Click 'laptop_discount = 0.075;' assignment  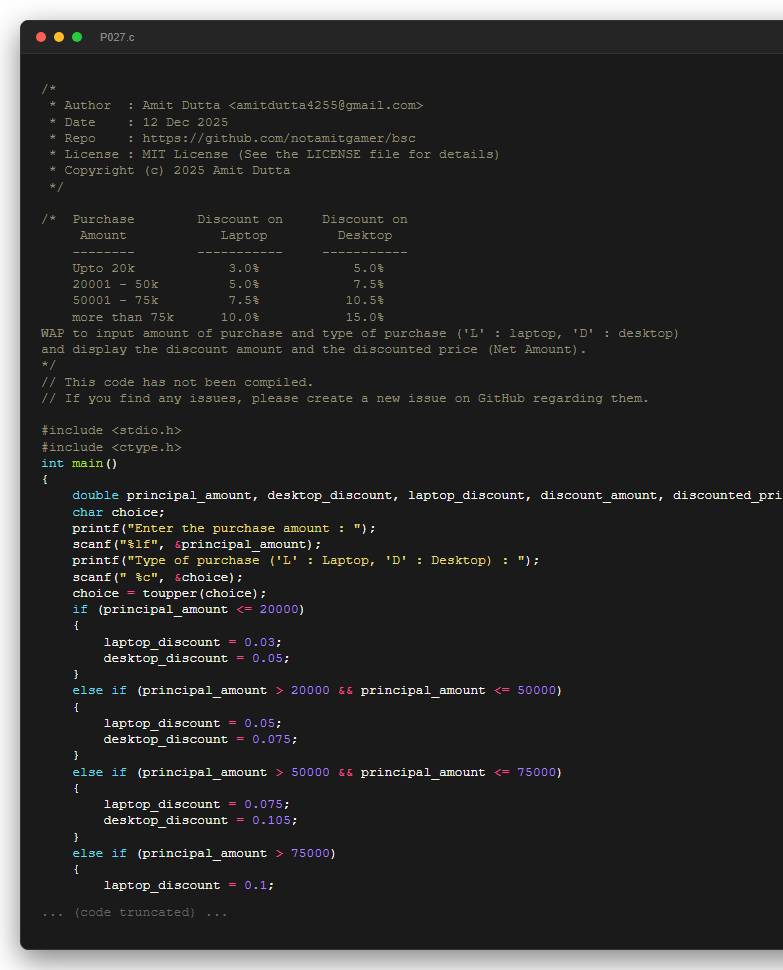click(x=197, y=804)
